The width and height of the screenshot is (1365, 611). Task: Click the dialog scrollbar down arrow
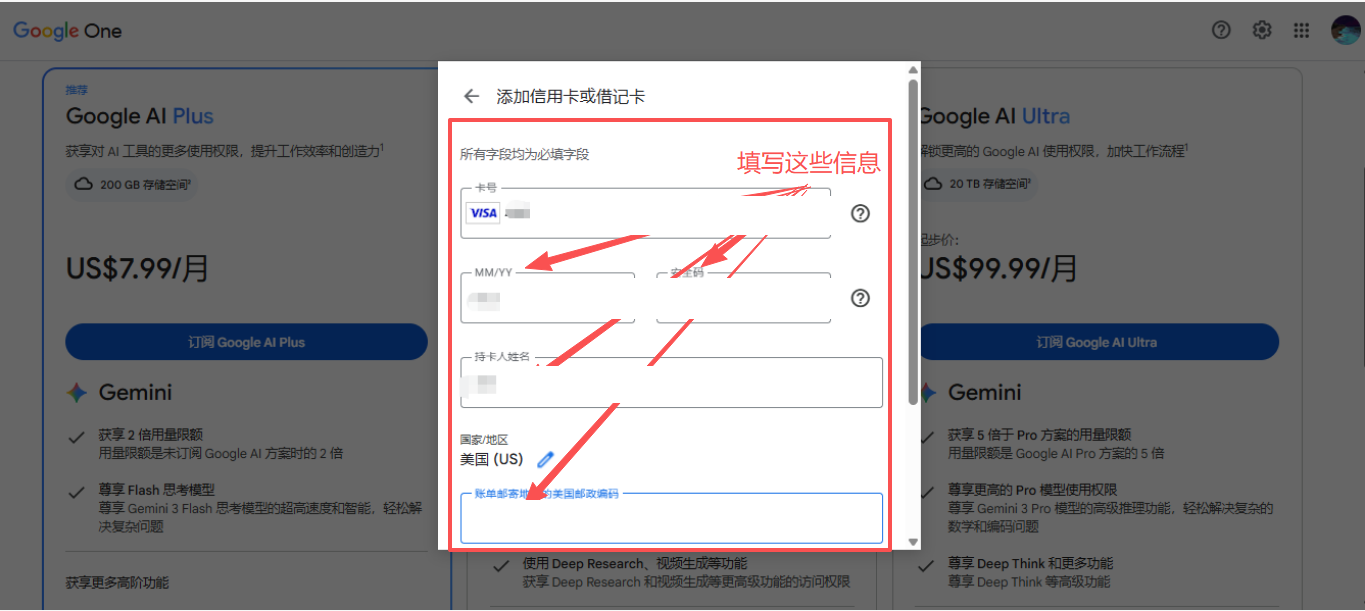[x=913, y=541]
